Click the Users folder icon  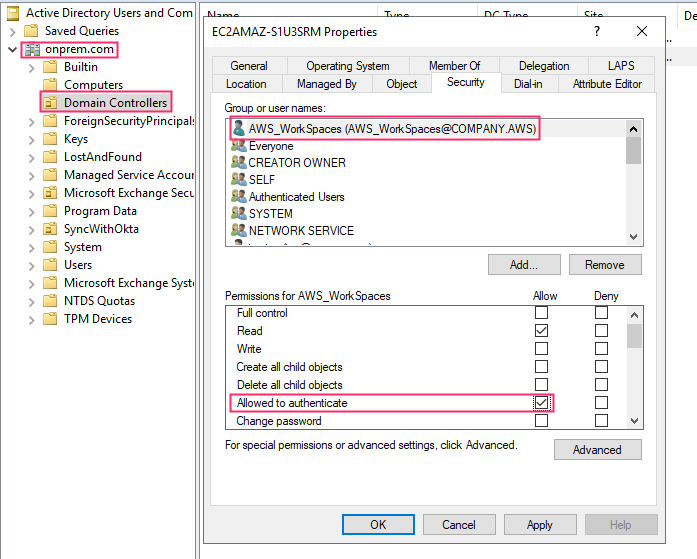(x=50, y=265)
